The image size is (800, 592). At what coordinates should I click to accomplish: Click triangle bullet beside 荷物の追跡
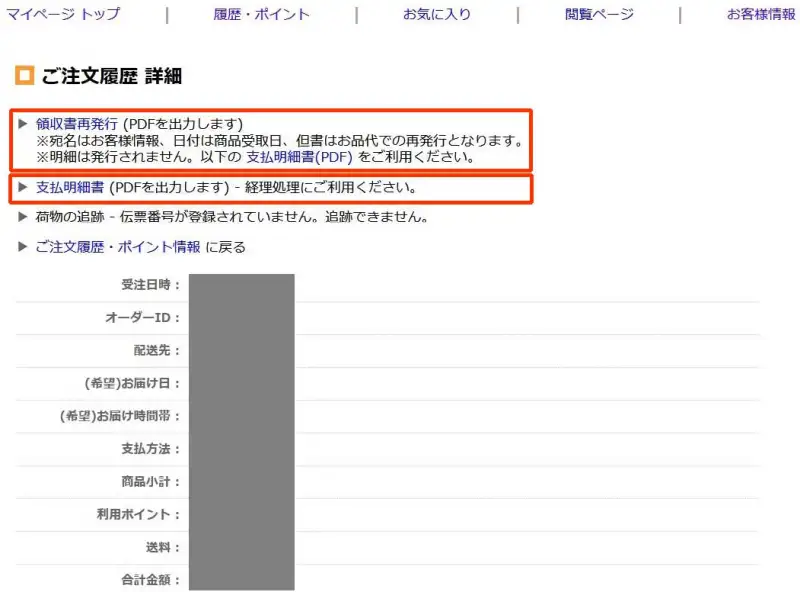(22, 216)
